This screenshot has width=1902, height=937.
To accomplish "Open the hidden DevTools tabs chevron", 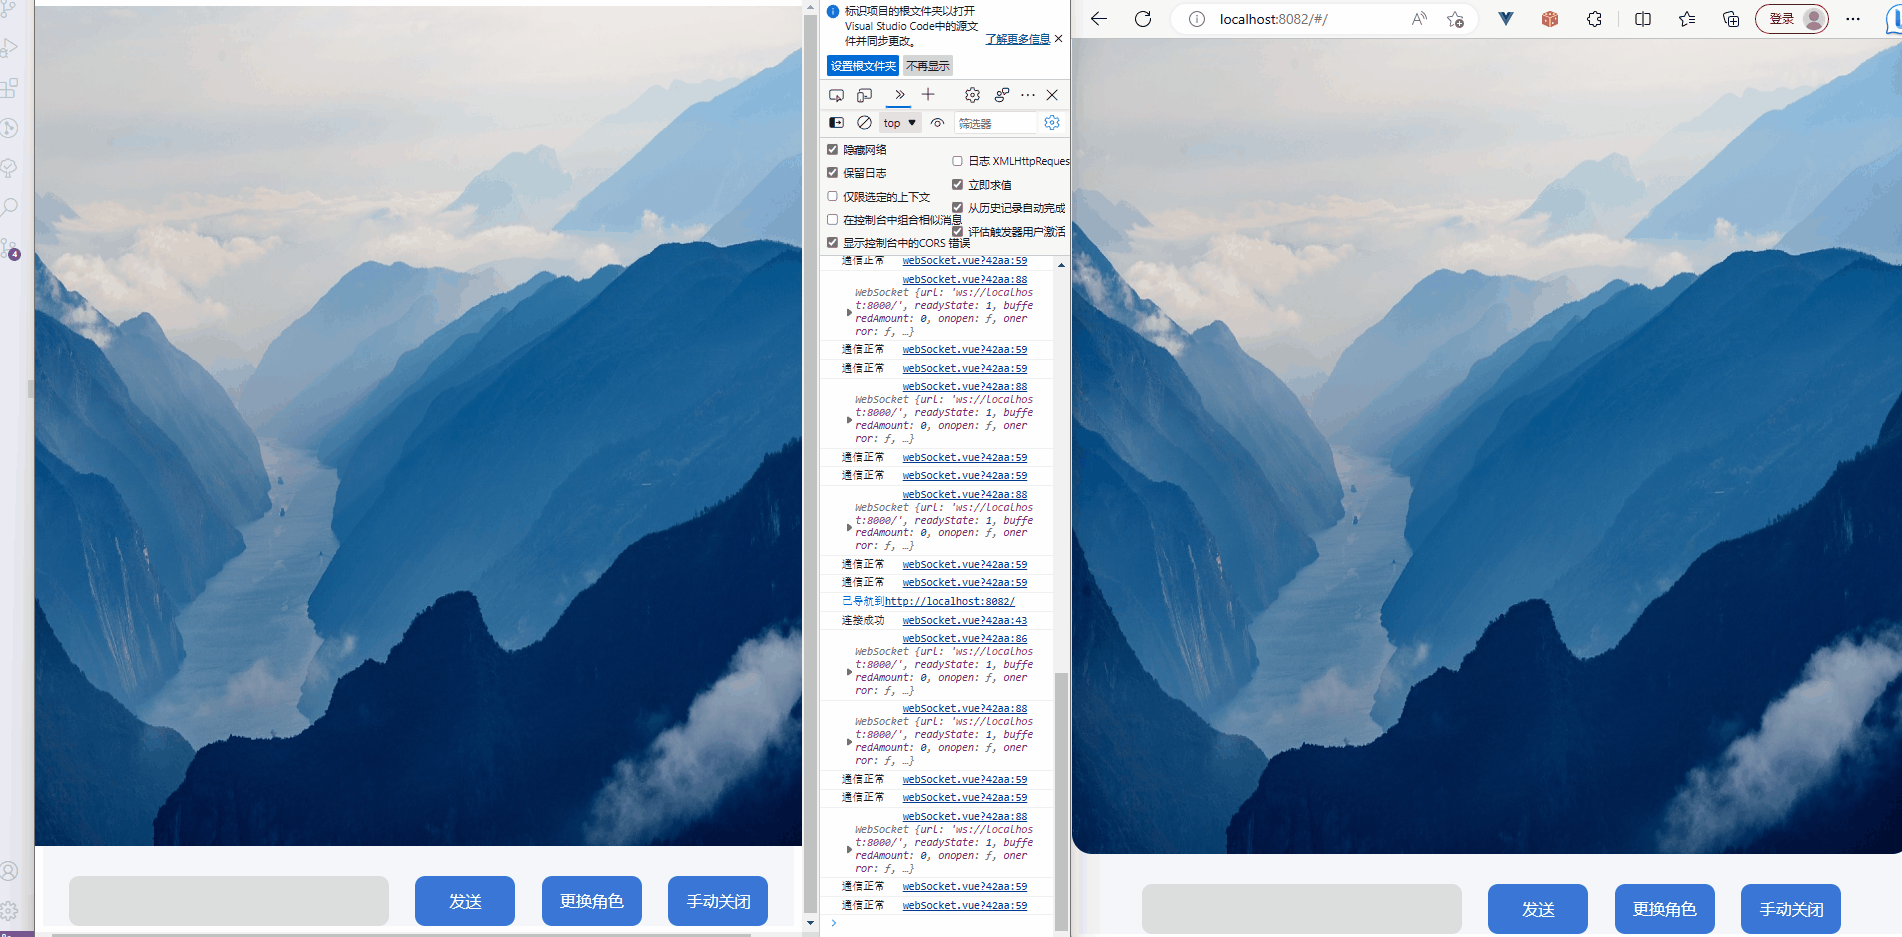I will (x=899, y=95).
